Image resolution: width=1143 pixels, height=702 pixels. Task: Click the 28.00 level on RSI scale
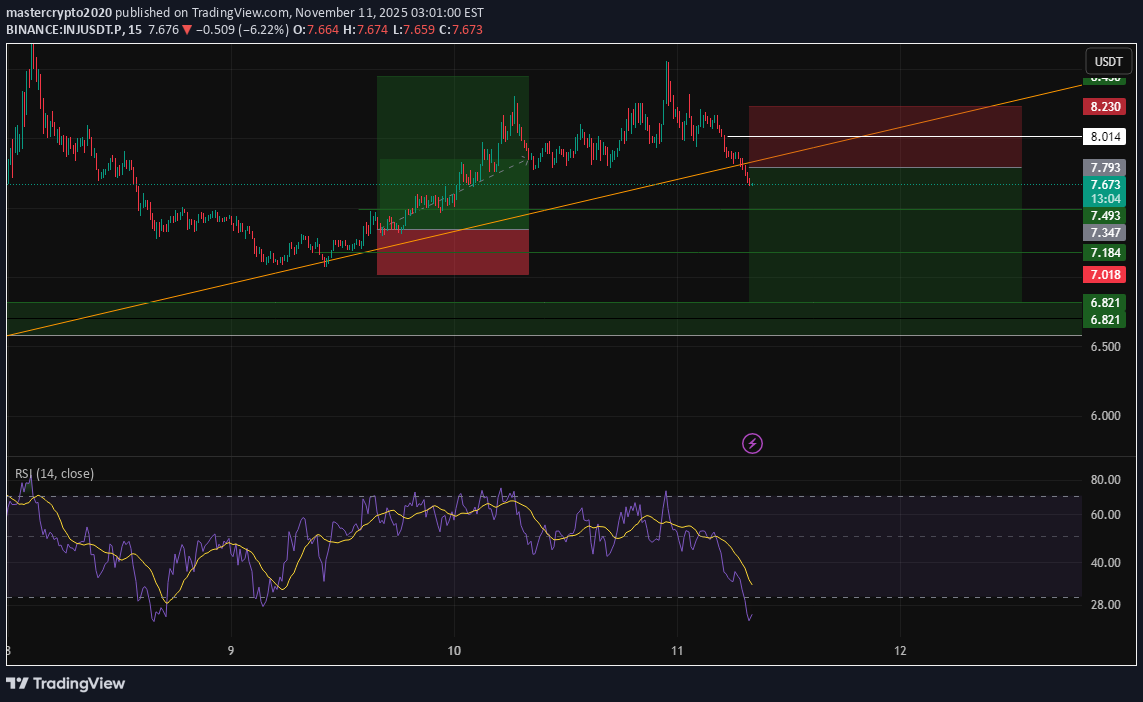pos(1103,605)
